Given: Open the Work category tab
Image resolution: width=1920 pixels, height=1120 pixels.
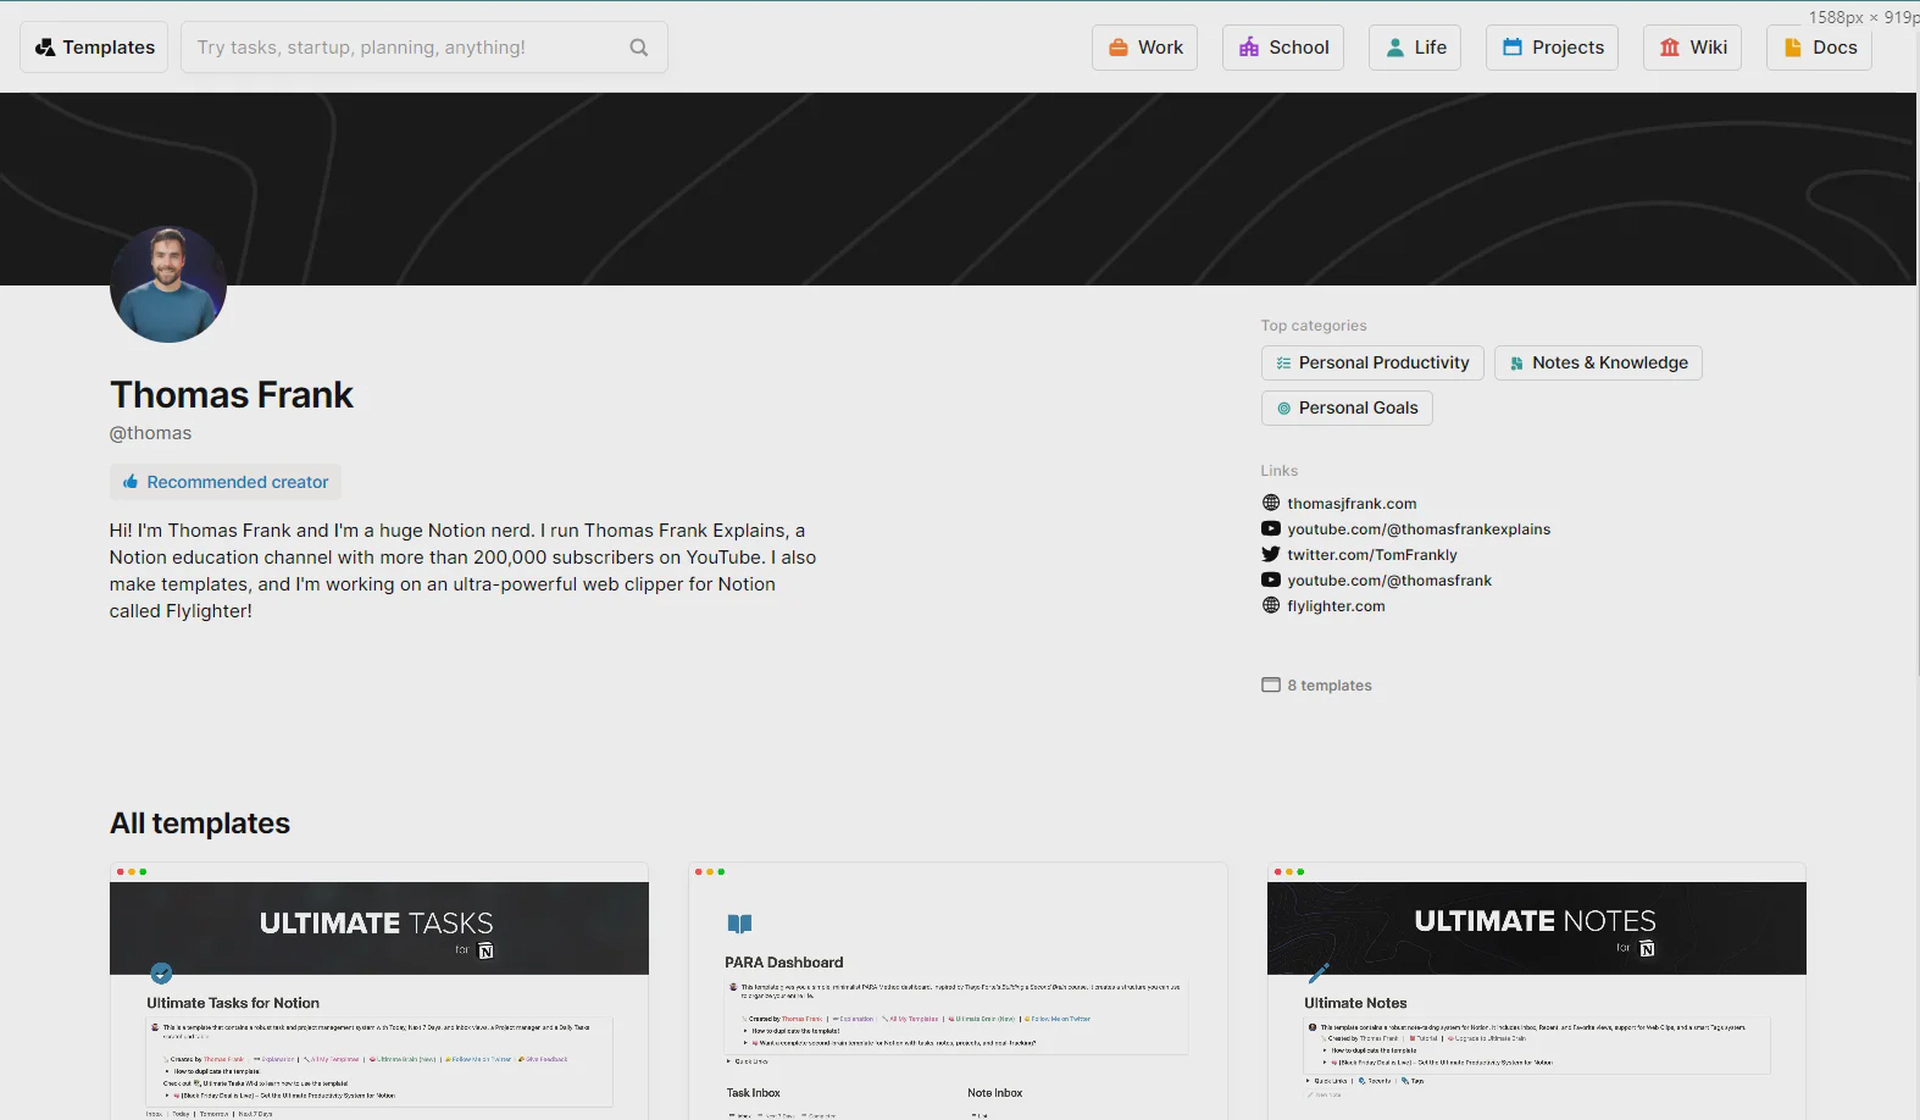Looking at the screenshot, I should click(1145, 47).
